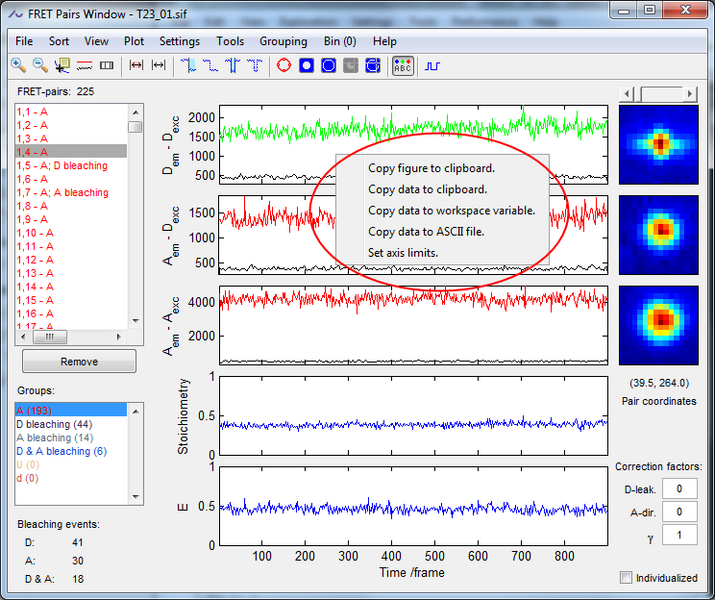Screen dimensions: 715x600
Task: Open the Grouping menu
Action: 283,41
